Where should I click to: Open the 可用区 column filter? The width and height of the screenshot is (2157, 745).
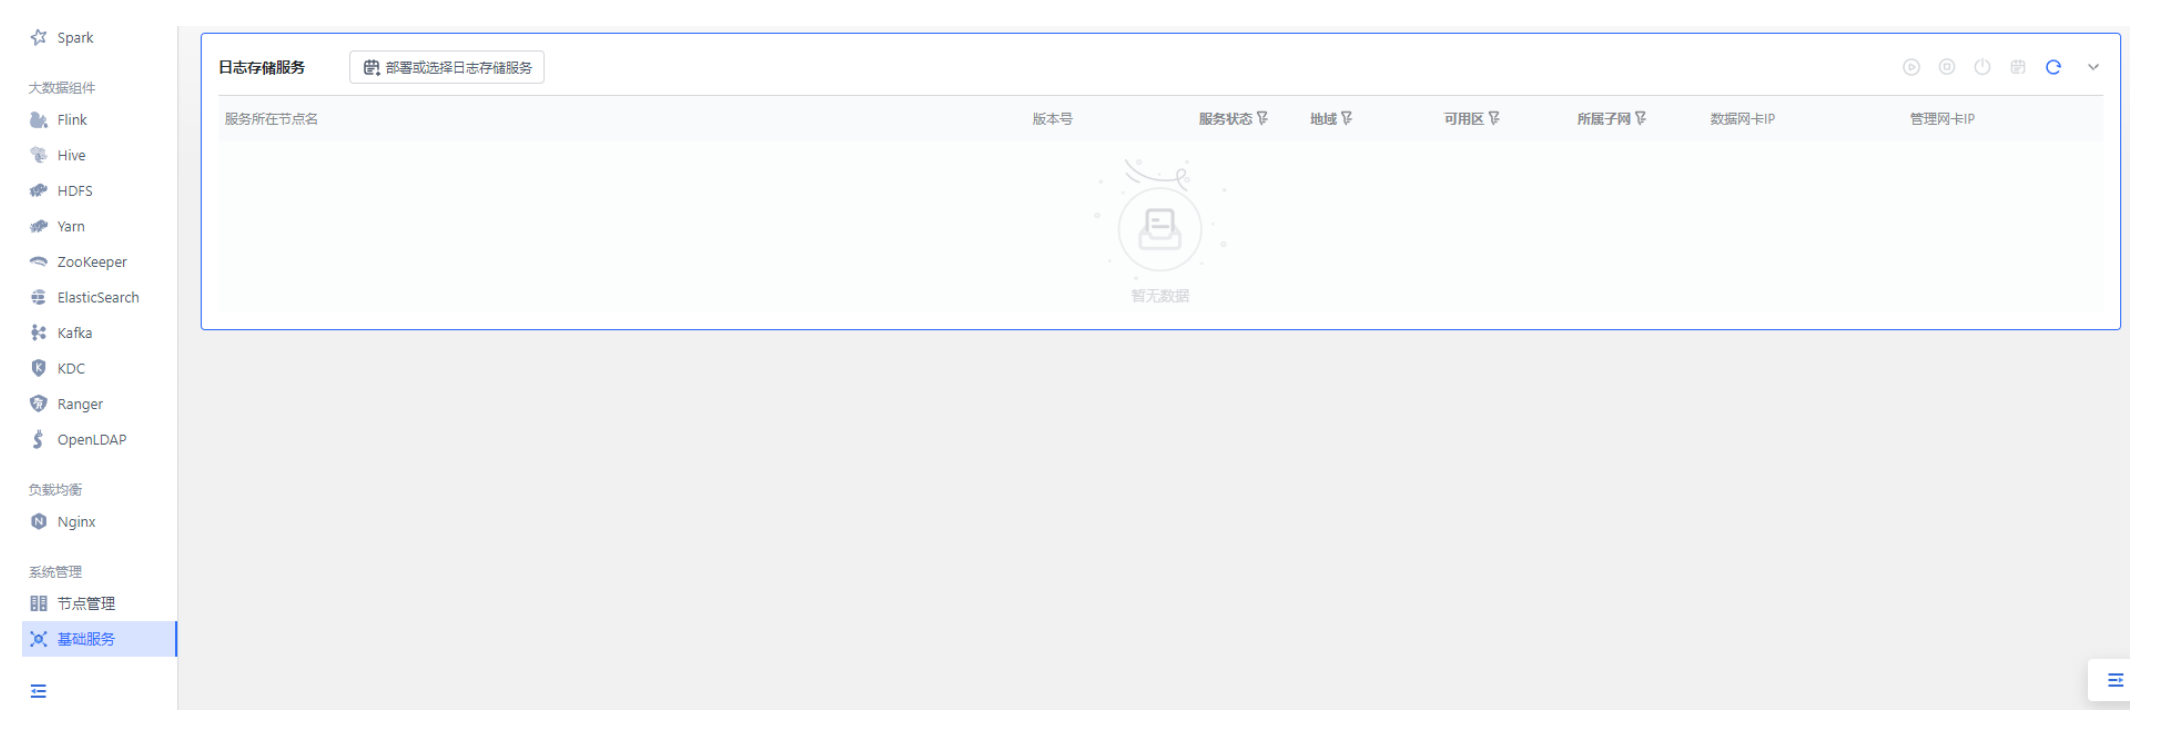1494,118
